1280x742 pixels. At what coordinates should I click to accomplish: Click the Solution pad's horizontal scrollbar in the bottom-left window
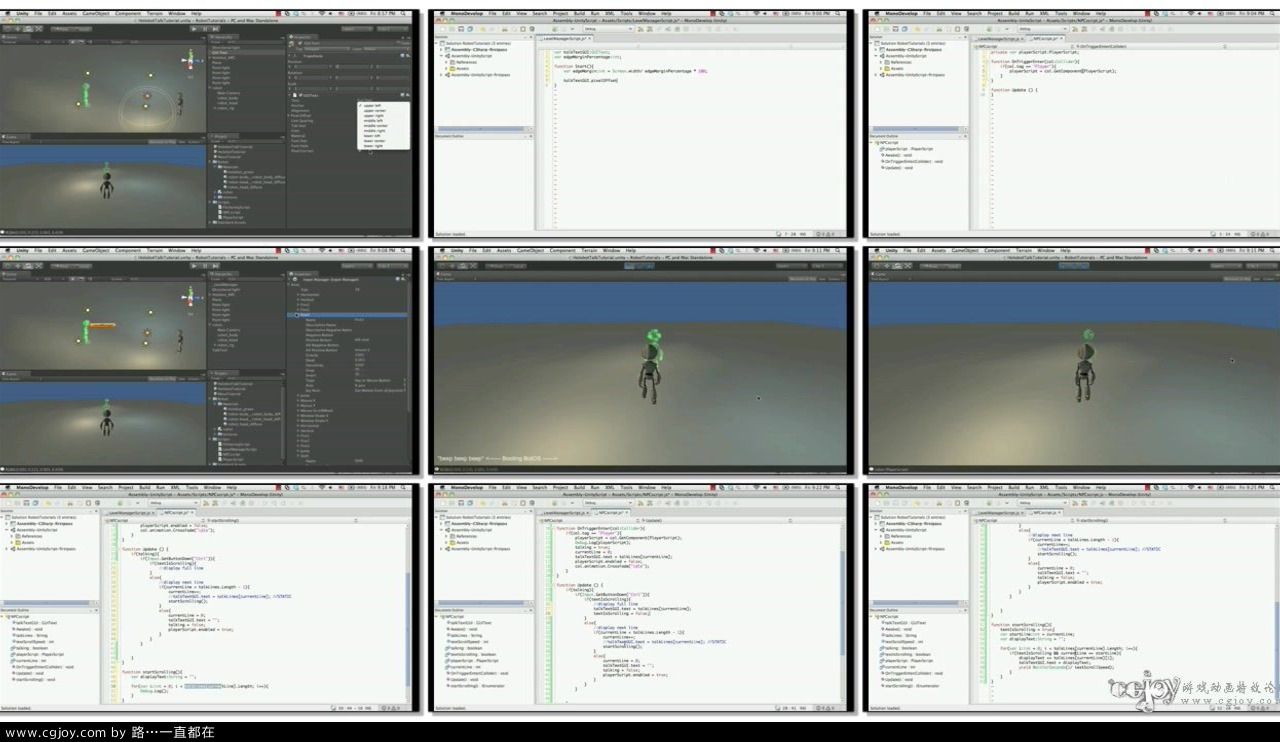click(46, 603)
